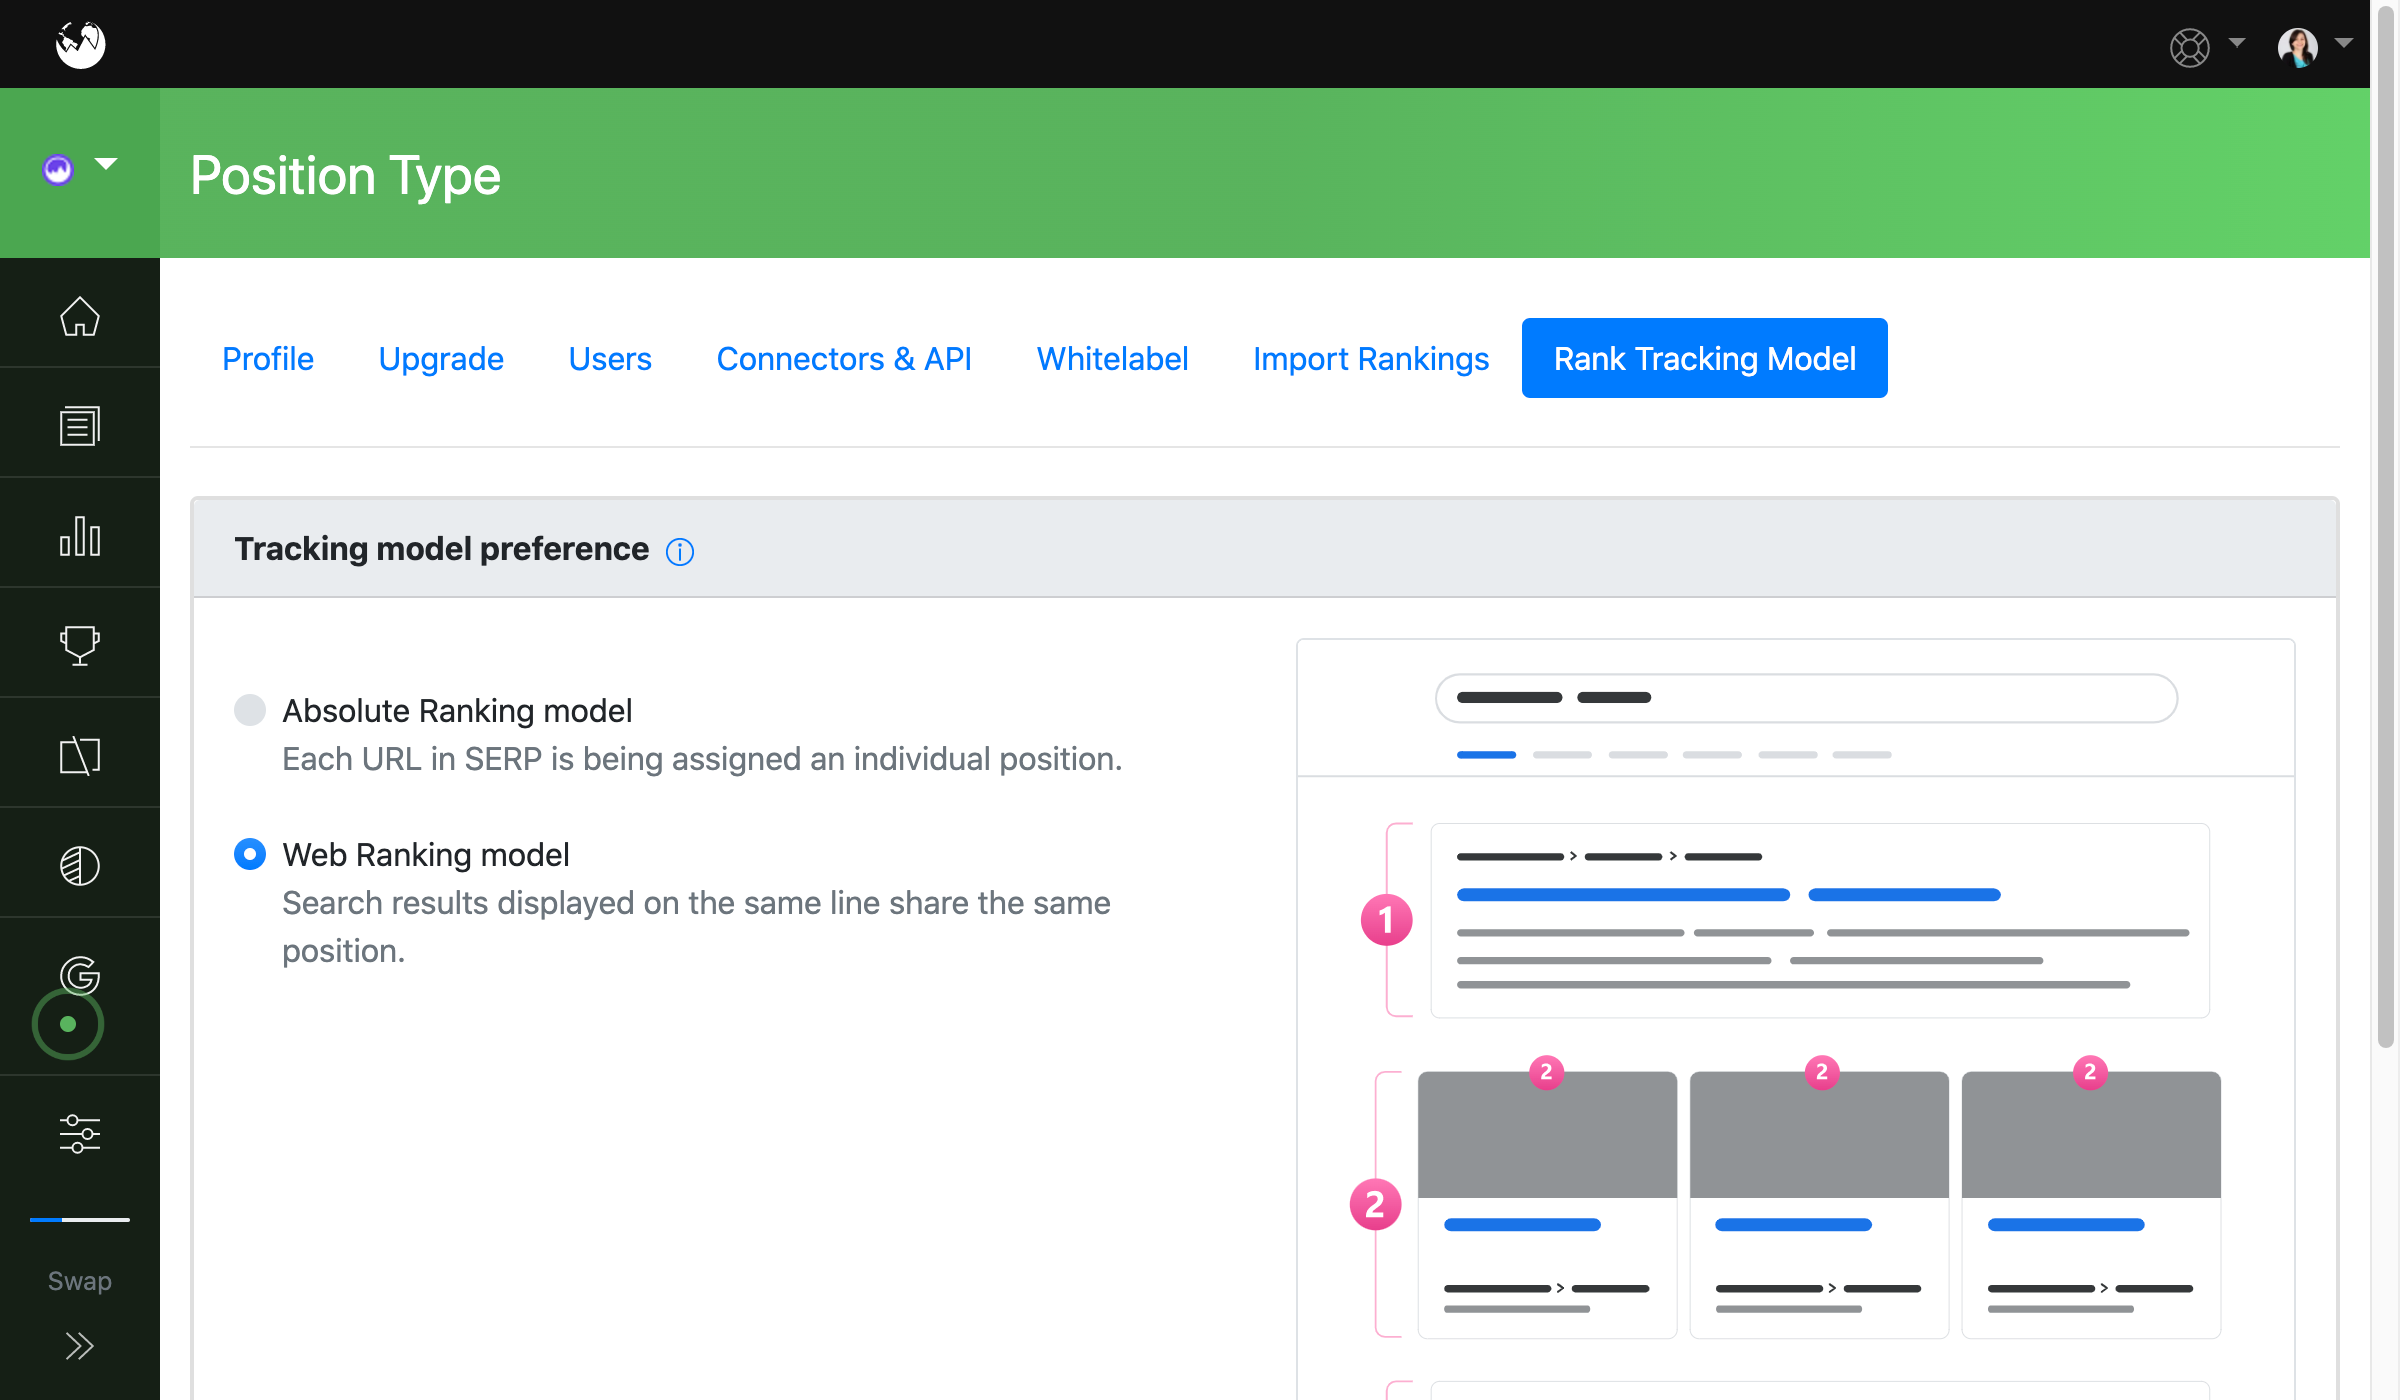Click the pink number 1 badge
Screen dimensions: 2400x1400
tap(1387, 920)
